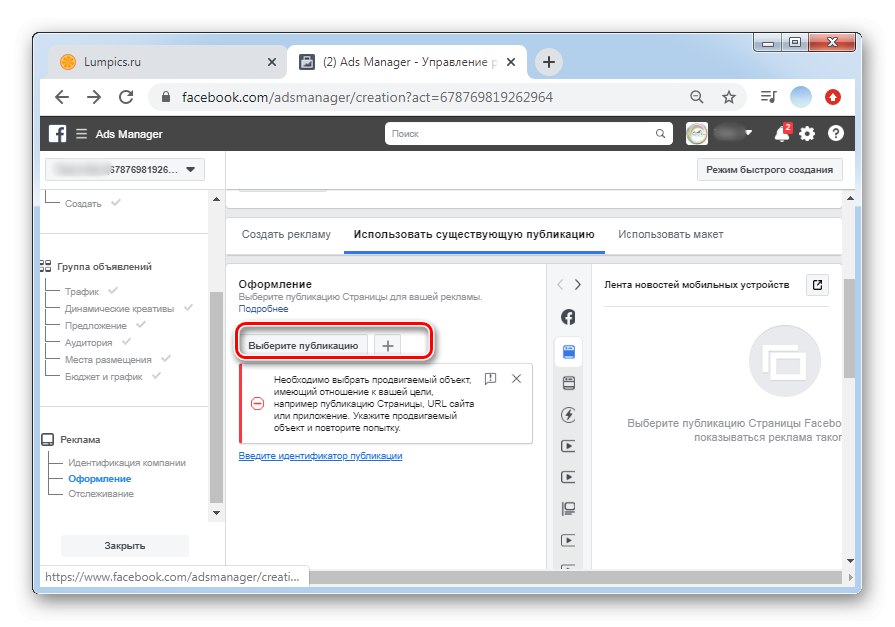Image resolution: width=895 pixels, height=627 pixels.
Task: Select Использовать существующую публикацию tab
Action: [474, 234]
